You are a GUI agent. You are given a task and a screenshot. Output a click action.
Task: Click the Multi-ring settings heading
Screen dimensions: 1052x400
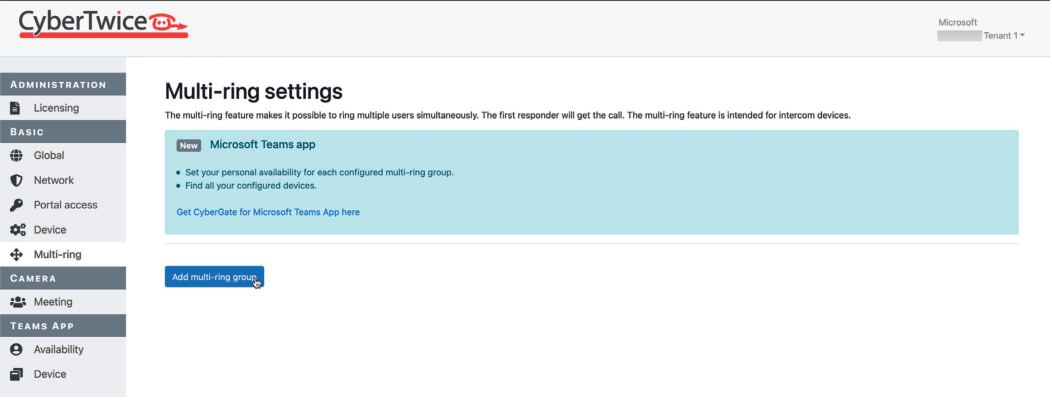coord(254,91)
